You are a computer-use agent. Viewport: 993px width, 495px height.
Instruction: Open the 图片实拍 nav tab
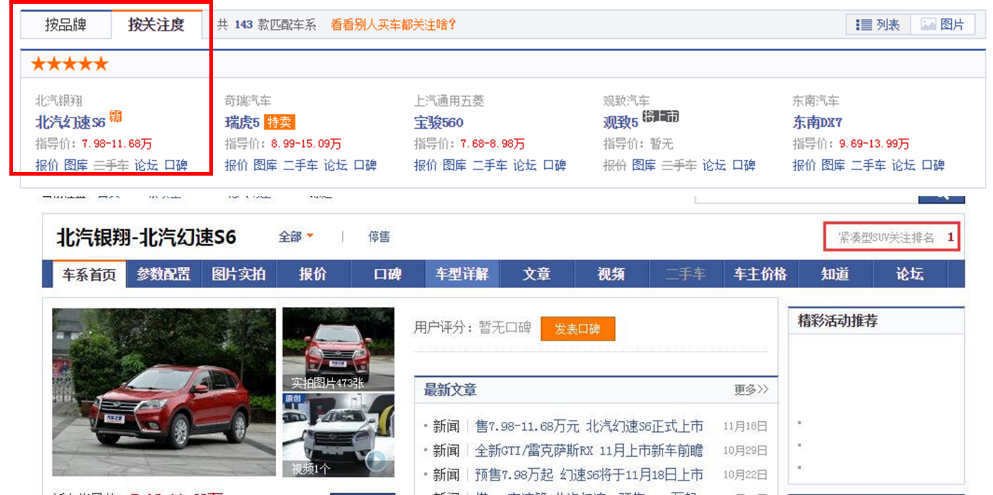pos(238,274)
